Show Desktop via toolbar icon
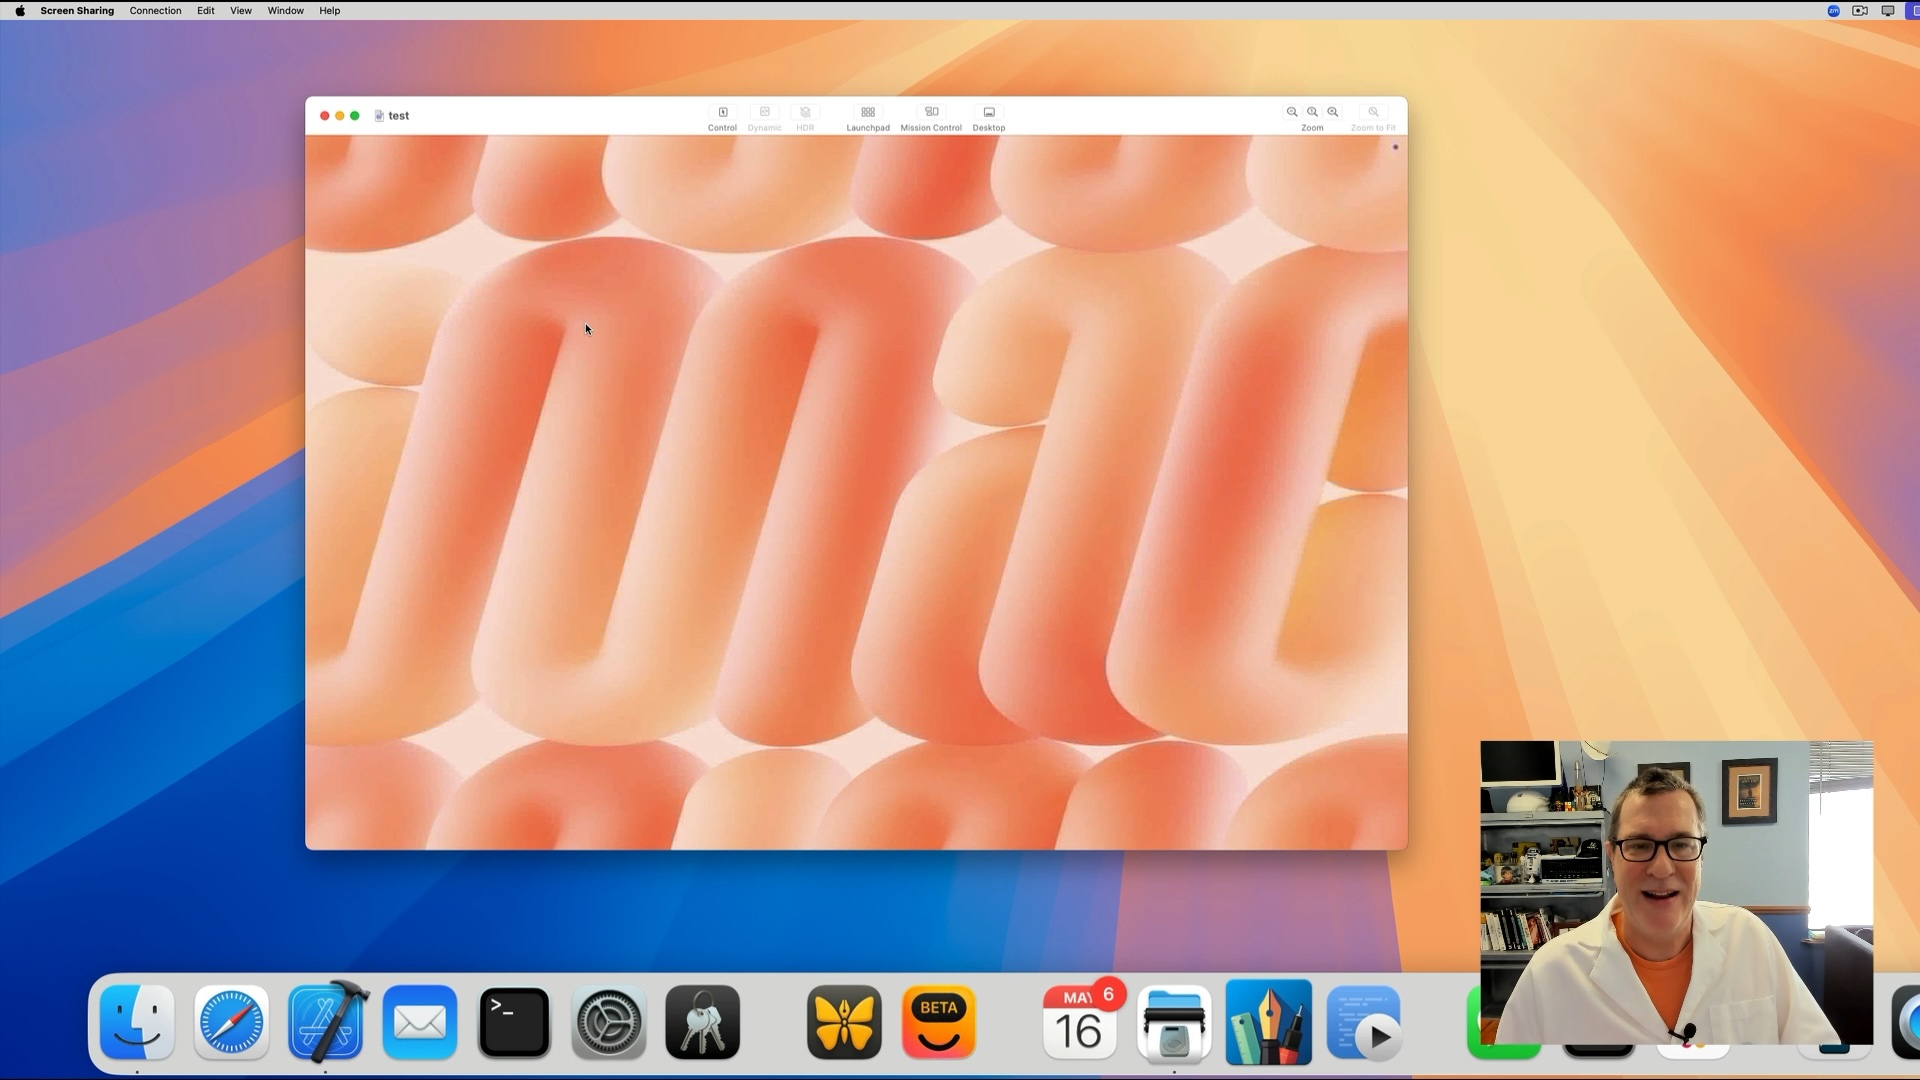Viewport: 1920px width, 1080px height. tap(988, 113)
